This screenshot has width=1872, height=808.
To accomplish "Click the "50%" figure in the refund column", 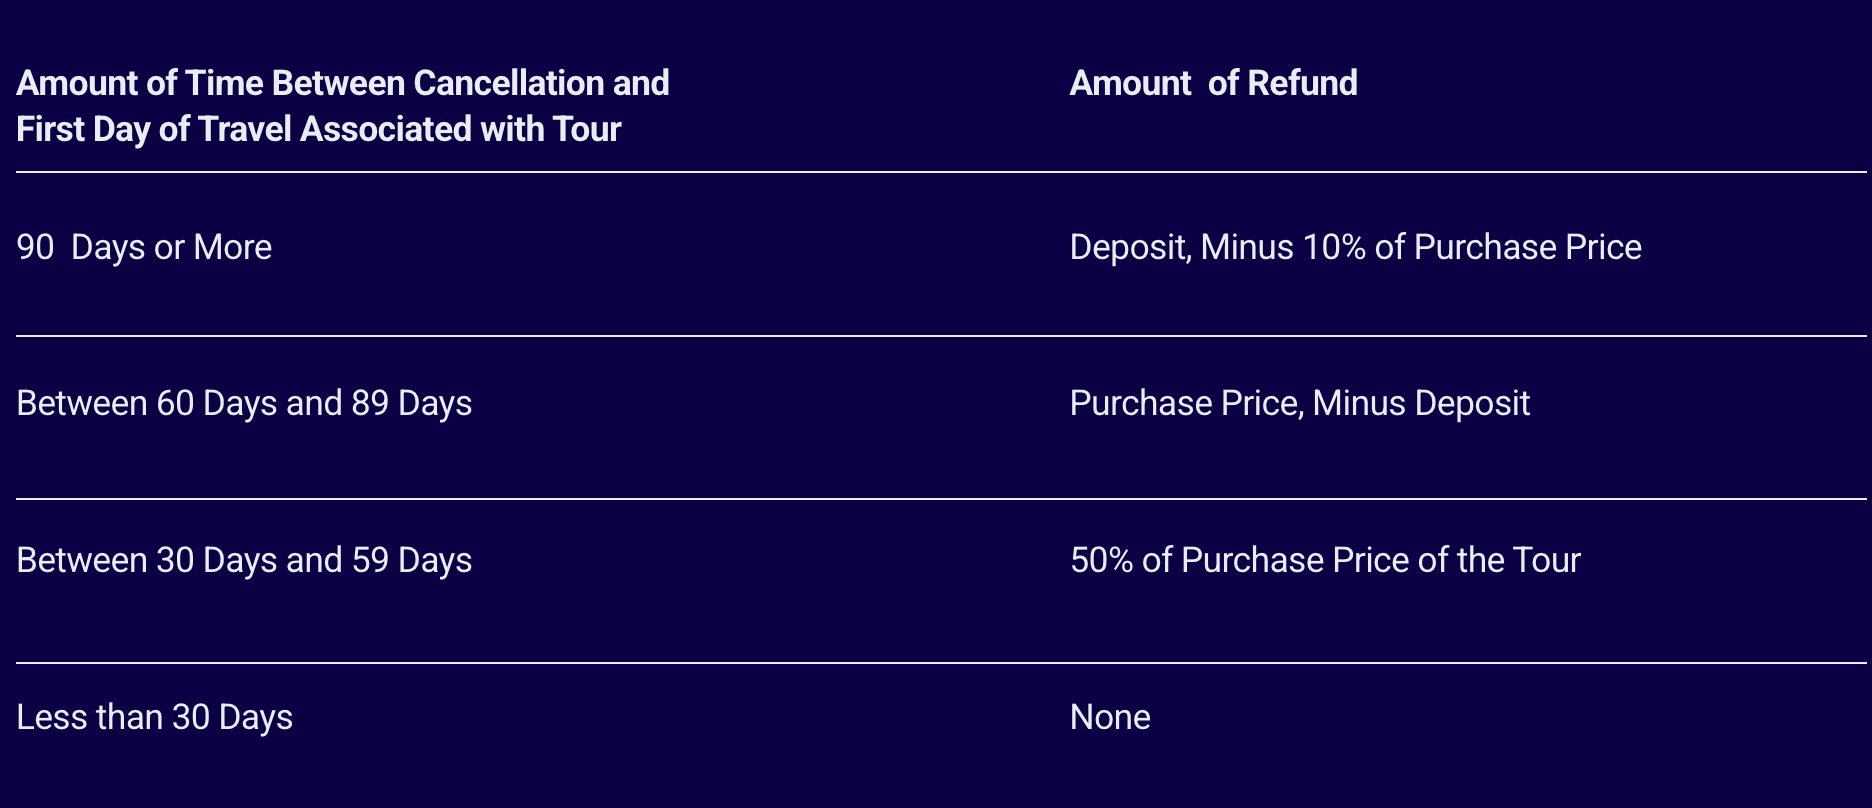I will (x=1101, y=560).
